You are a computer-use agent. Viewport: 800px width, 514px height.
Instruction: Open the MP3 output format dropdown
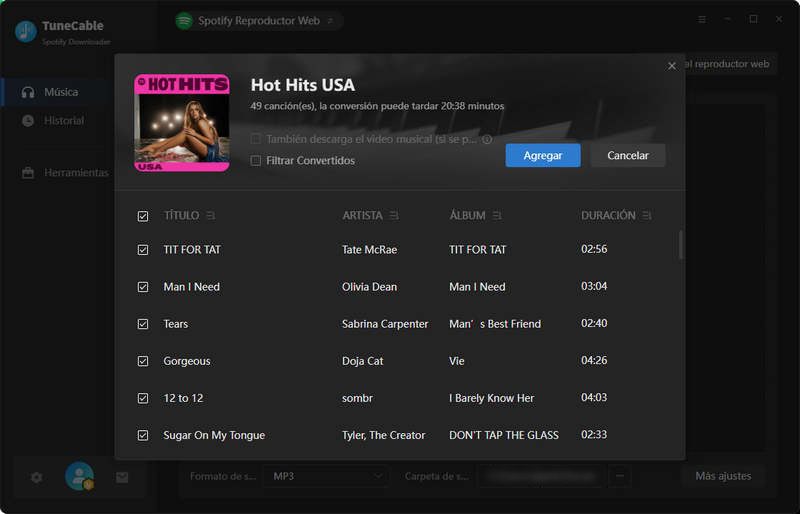pyautogui.click(x=327, y=476)
